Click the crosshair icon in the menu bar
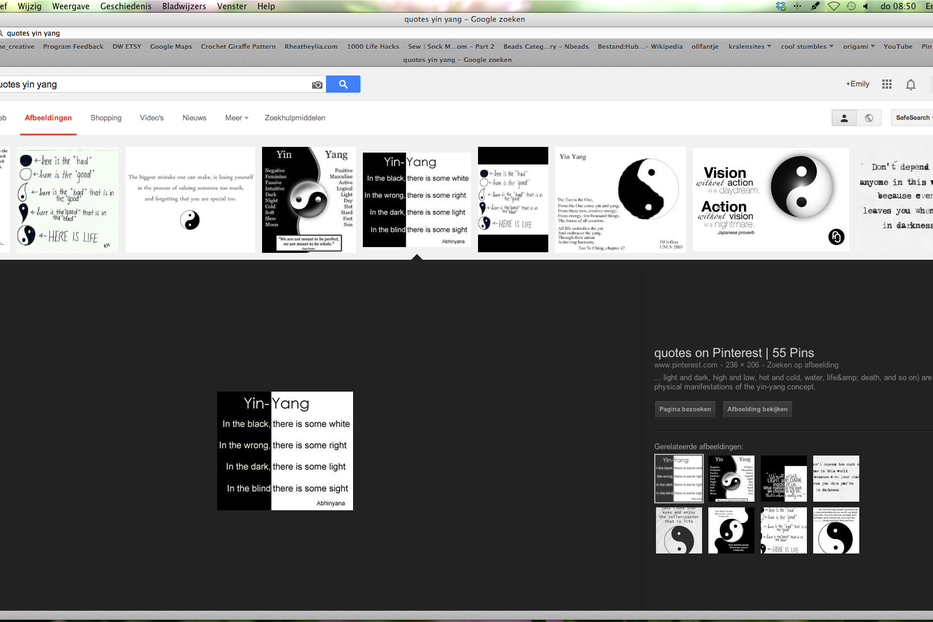 tap(797, 6)
